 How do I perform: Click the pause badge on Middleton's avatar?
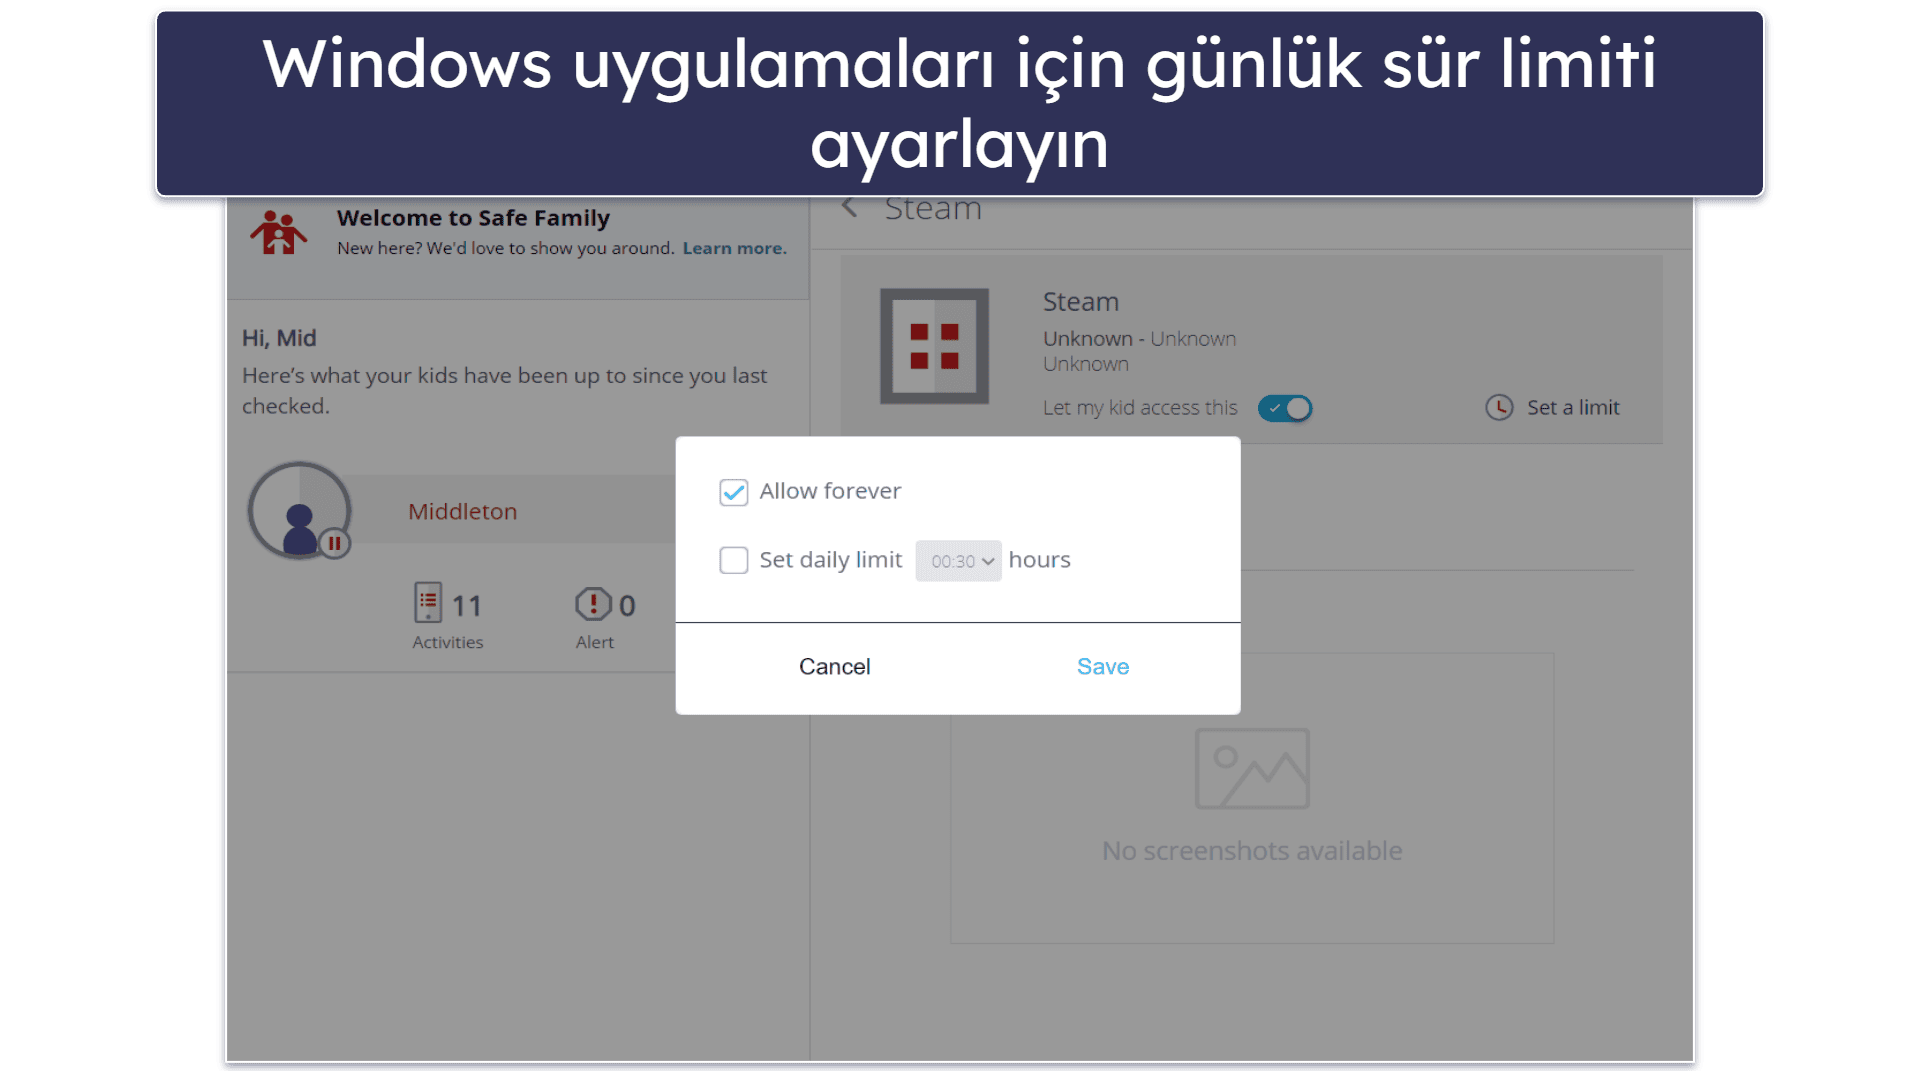[335, 543]
